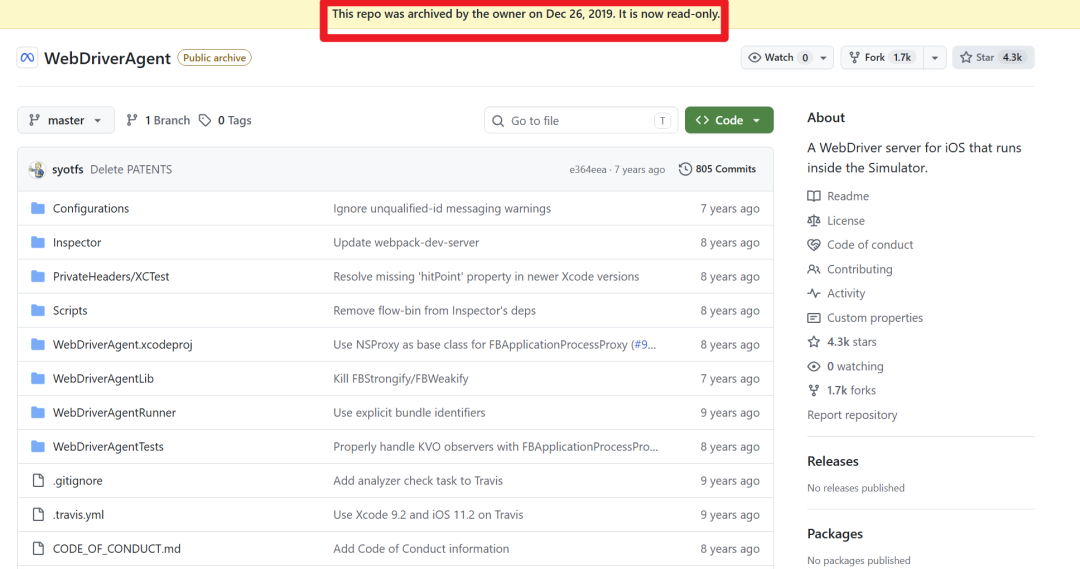
Task: Click the Inspector folder icon
Action: (38, 242)
